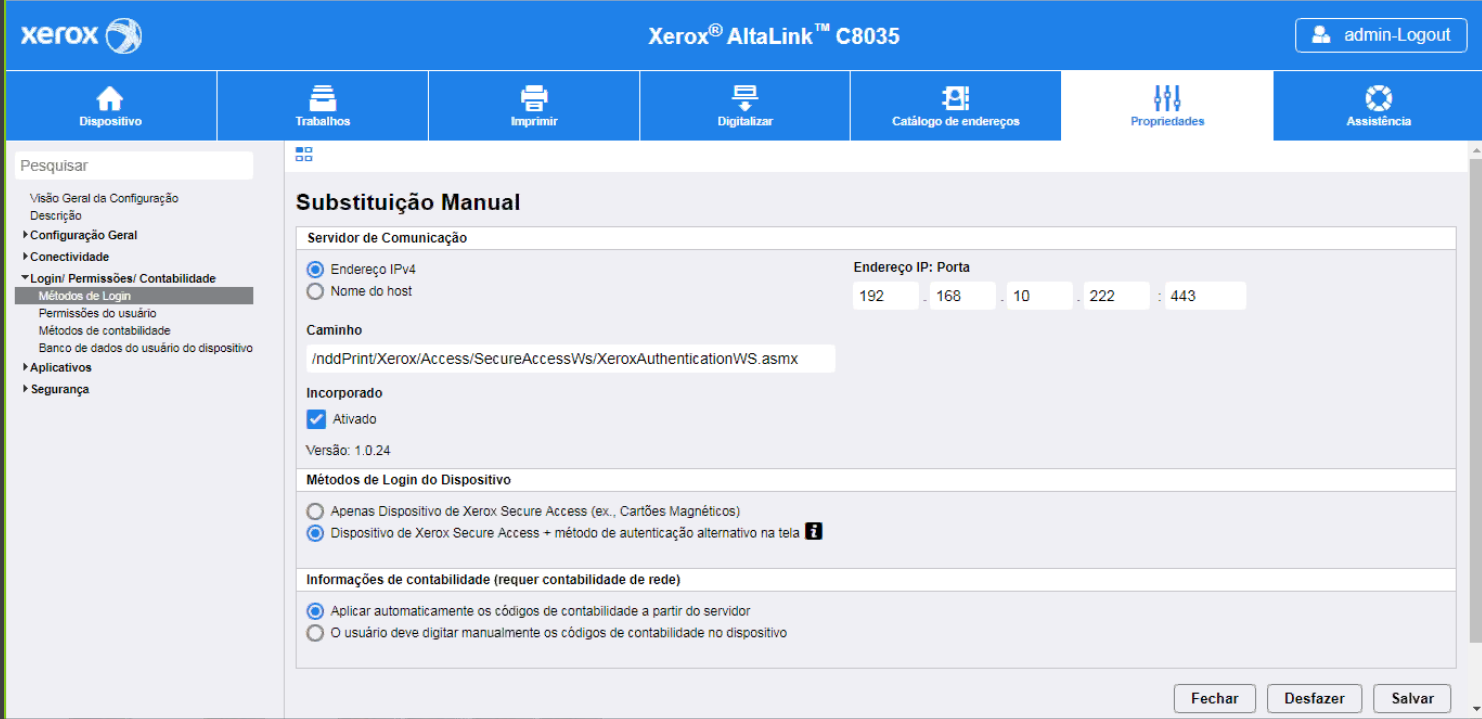1482x719 pixels.
Task: Click the info icon beside alternative authentication
Action: click(x=814, y=532)
